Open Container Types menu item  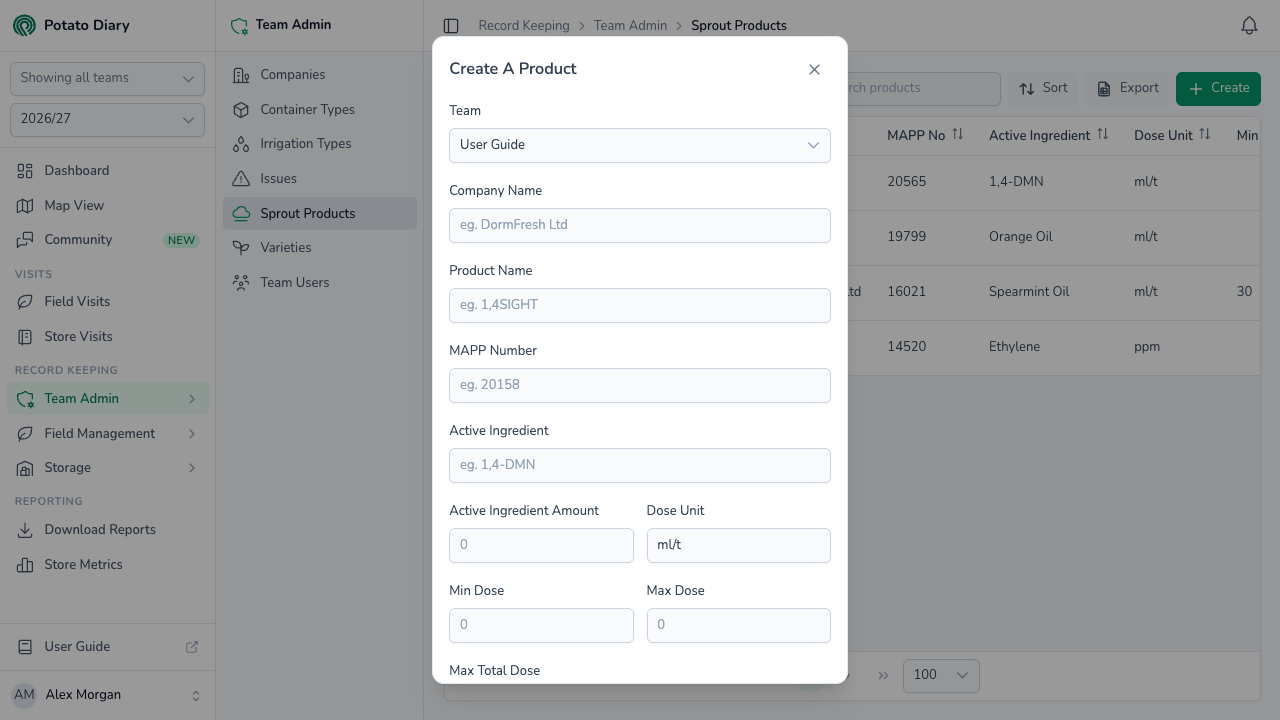pyautogui.click(x=320, y=110)
